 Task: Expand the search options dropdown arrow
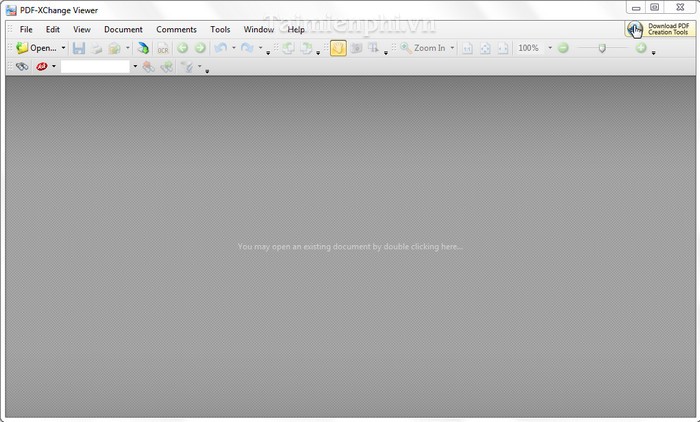(200, 67)
